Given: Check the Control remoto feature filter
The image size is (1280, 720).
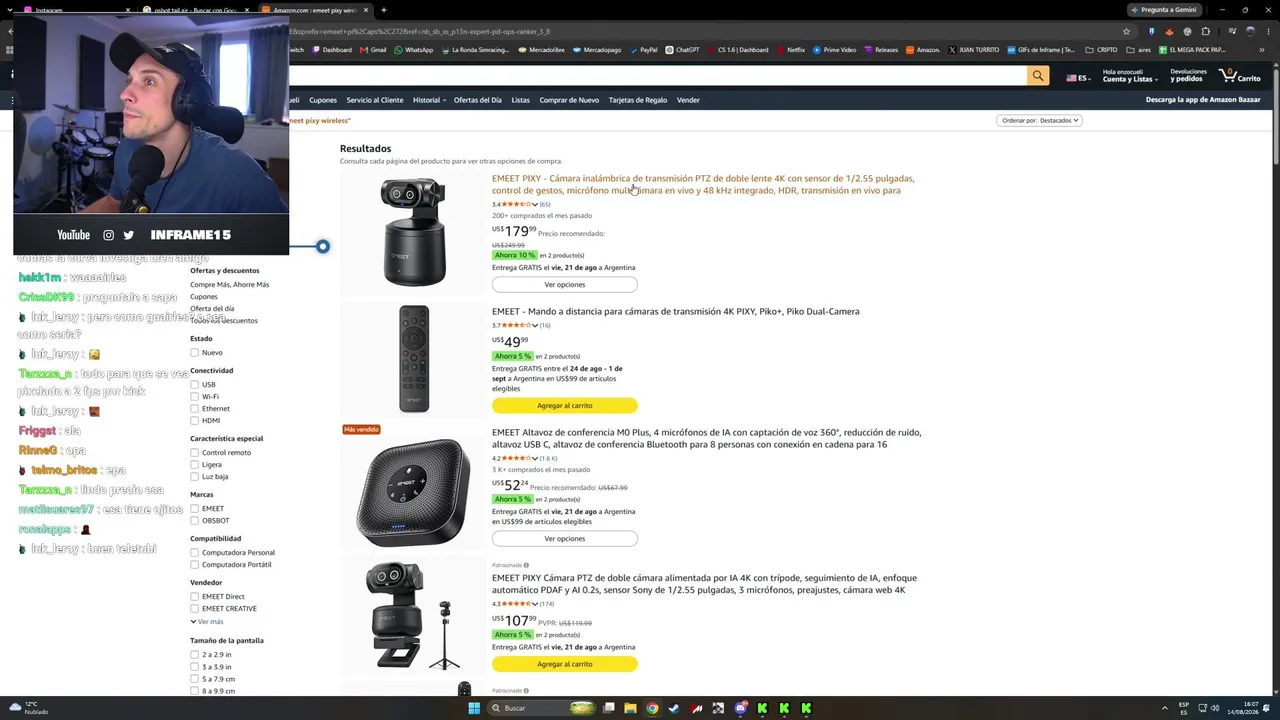Looking at the screenshot, I should click(194, 453).
